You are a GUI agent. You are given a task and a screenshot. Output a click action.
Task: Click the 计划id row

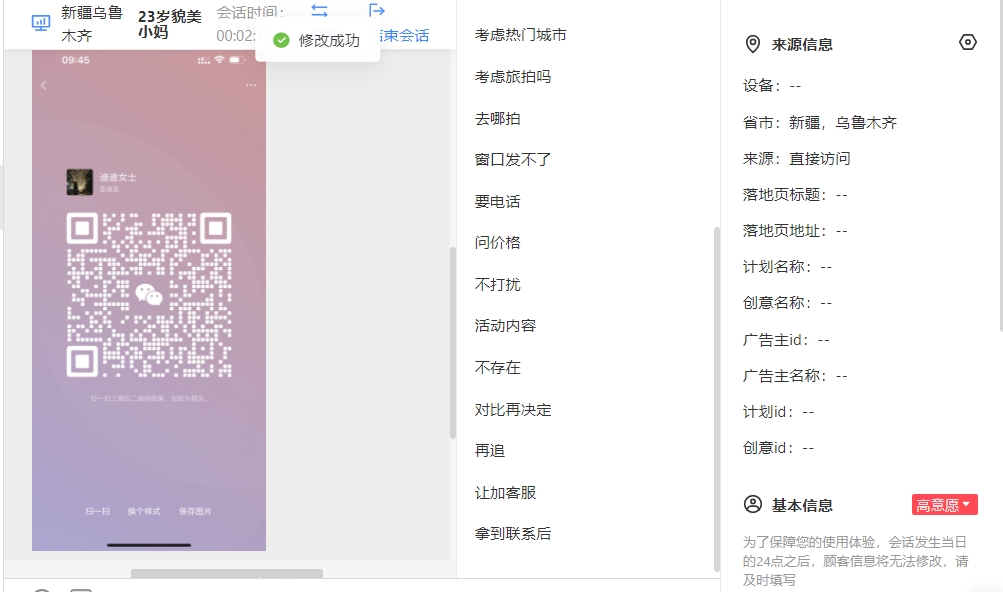[x=778, y=412]
